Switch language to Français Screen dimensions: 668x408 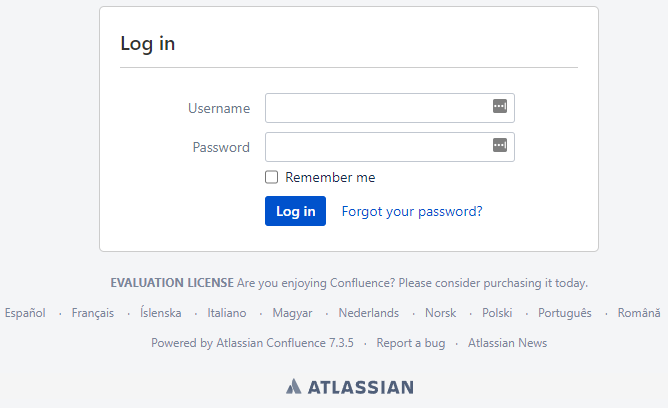(93, 313)
